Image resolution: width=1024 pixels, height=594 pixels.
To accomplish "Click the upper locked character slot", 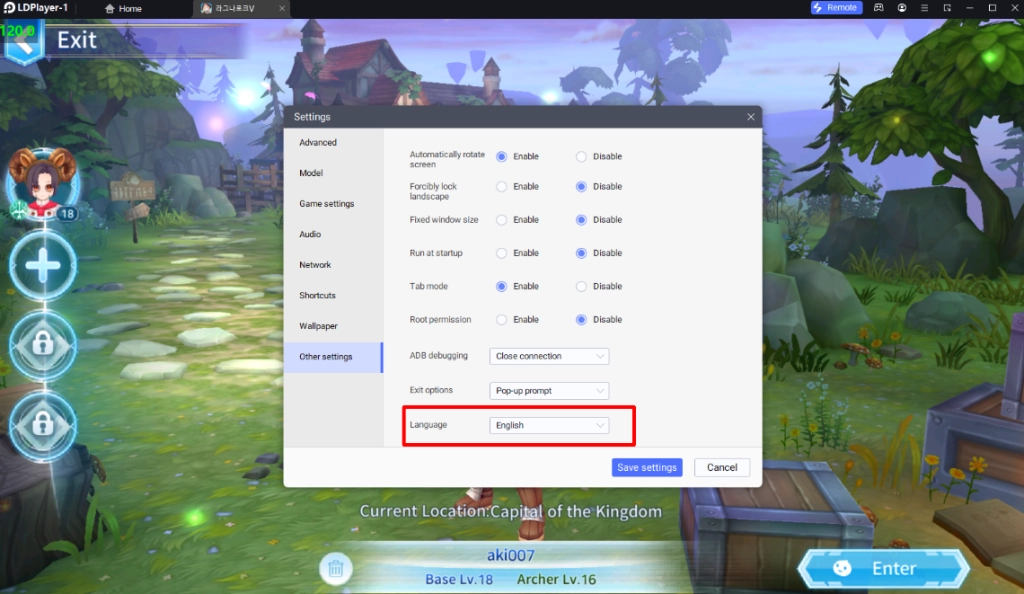I will (x=43, y=345).
